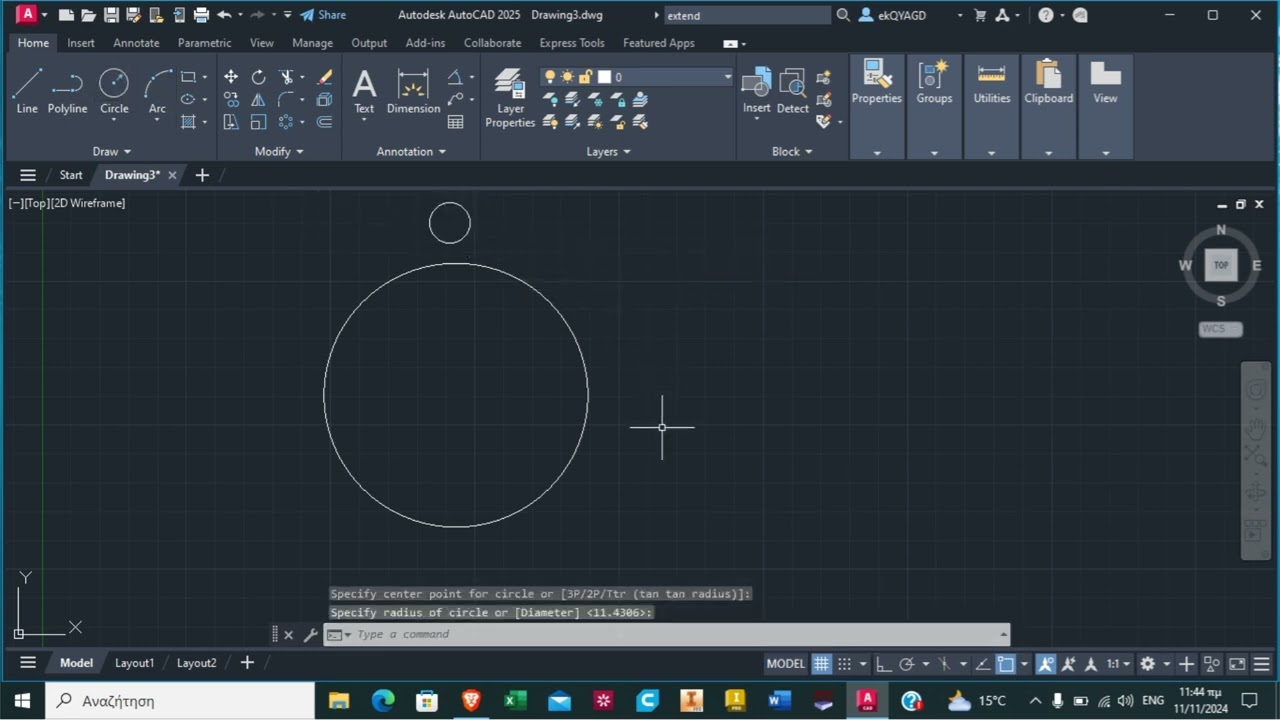Open Layer Properties manager
This screenshot has height=720, width=1280.
click(510, 98)
